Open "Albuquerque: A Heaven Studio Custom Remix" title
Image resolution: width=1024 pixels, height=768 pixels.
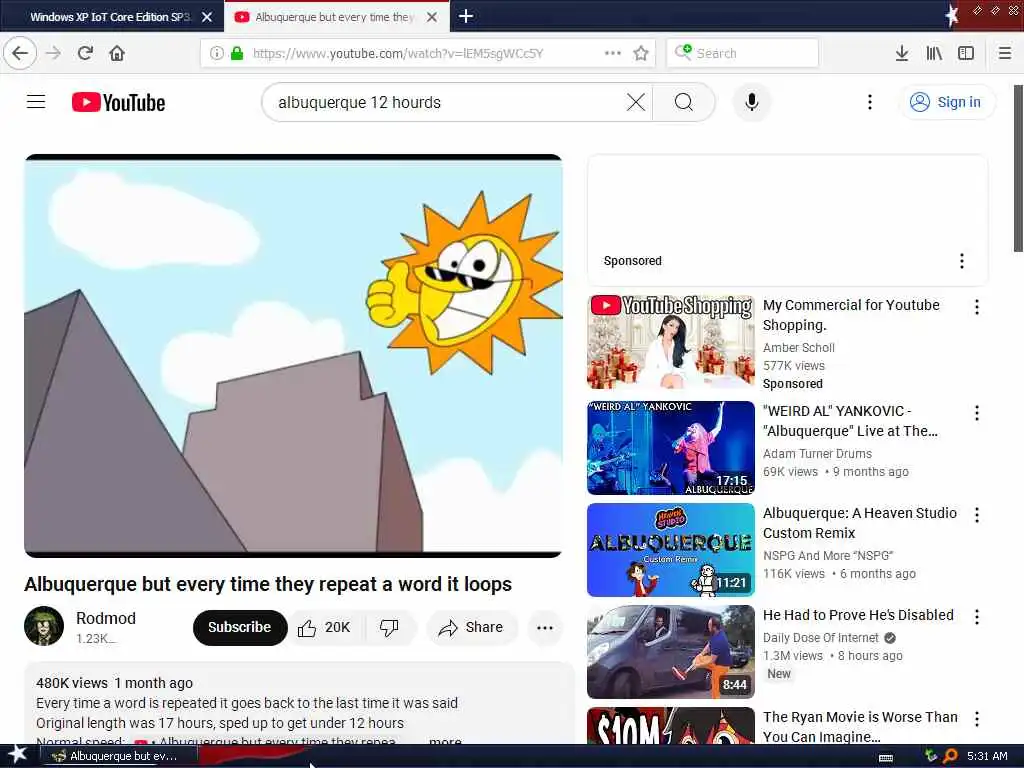[859, 523]
